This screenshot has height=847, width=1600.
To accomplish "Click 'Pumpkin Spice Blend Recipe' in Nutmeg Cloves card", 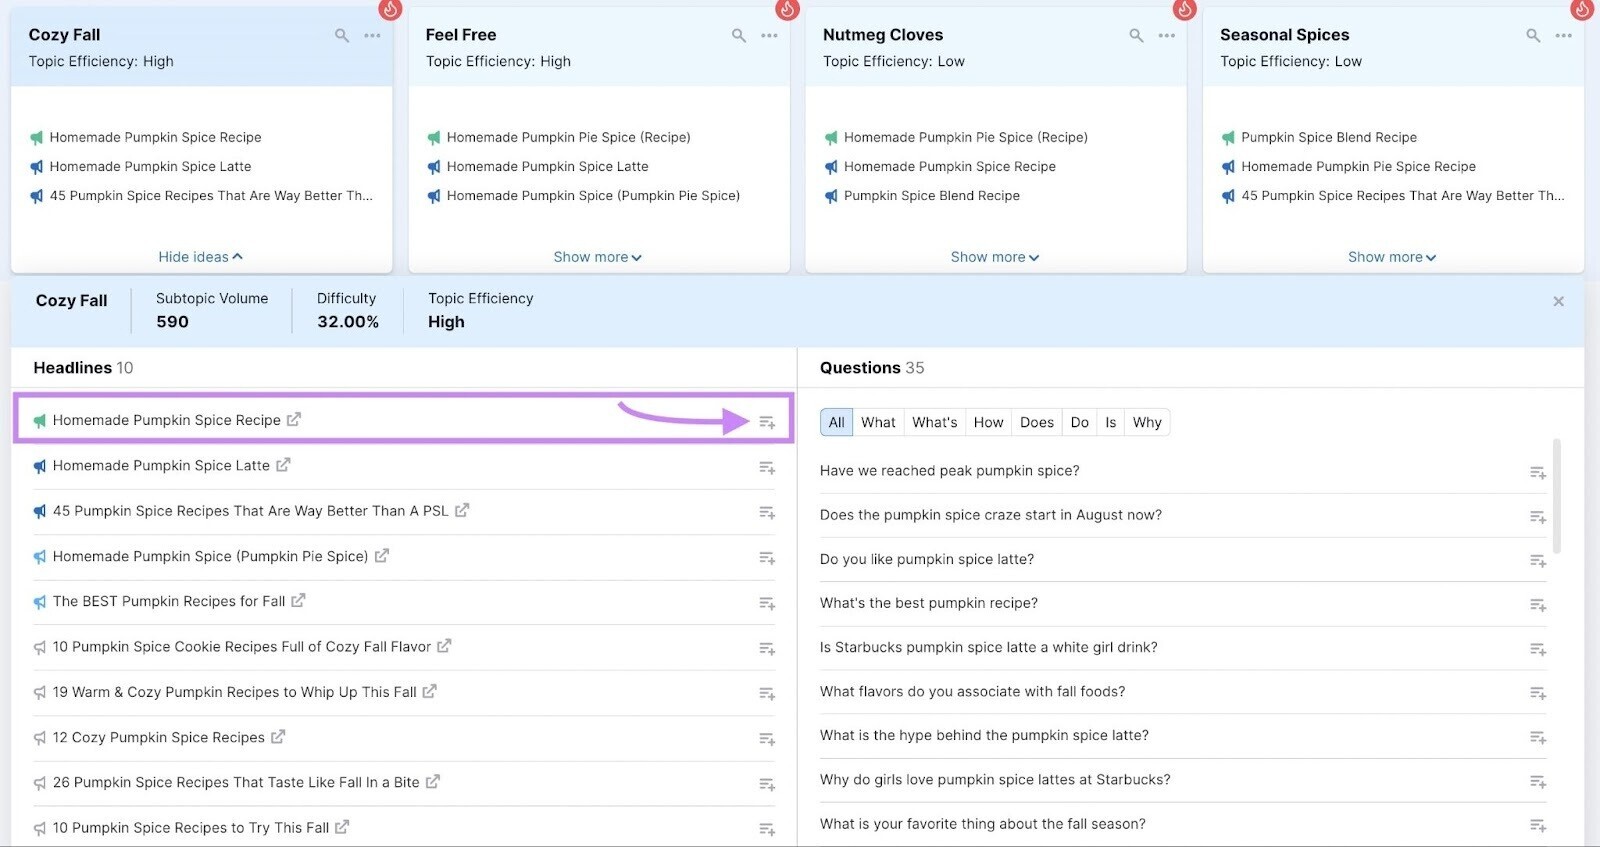I will [931, 196].
